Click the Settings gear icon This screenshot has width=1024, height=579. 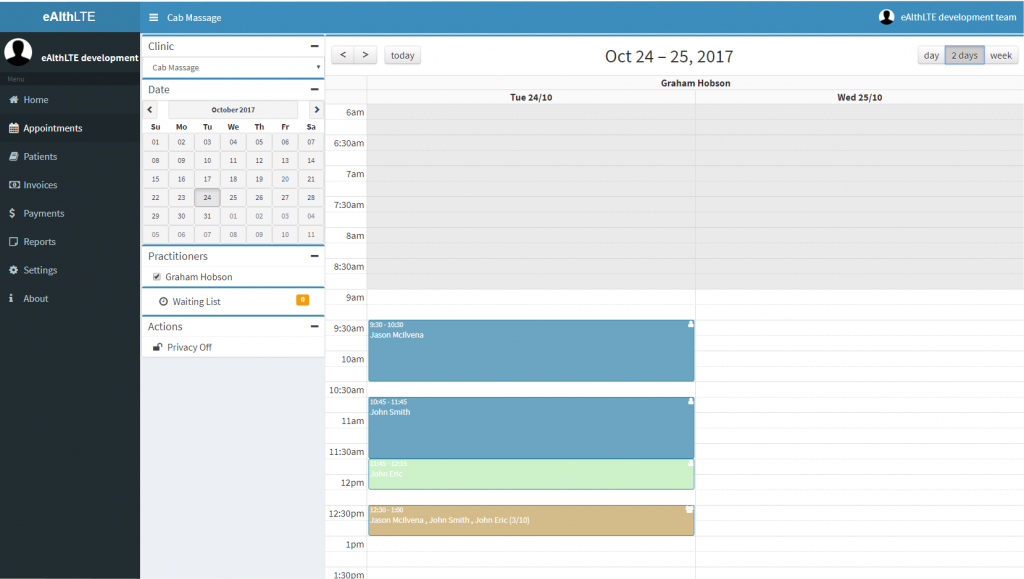tap(14, 270)
